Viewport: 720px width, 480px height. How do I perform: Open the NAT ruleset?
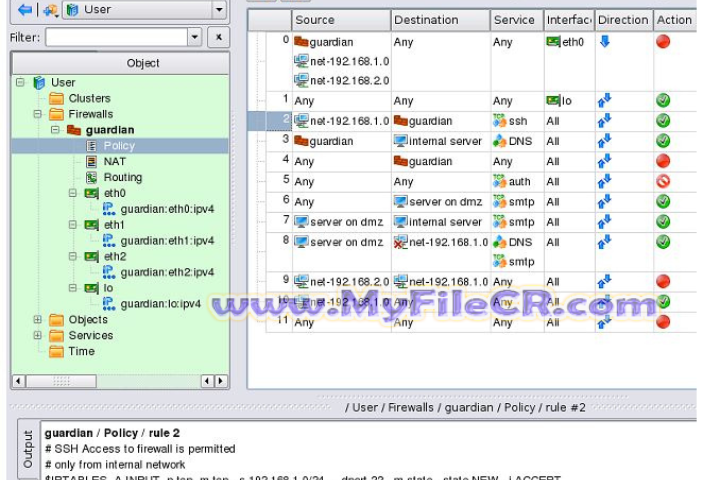[x=114, y=162]
